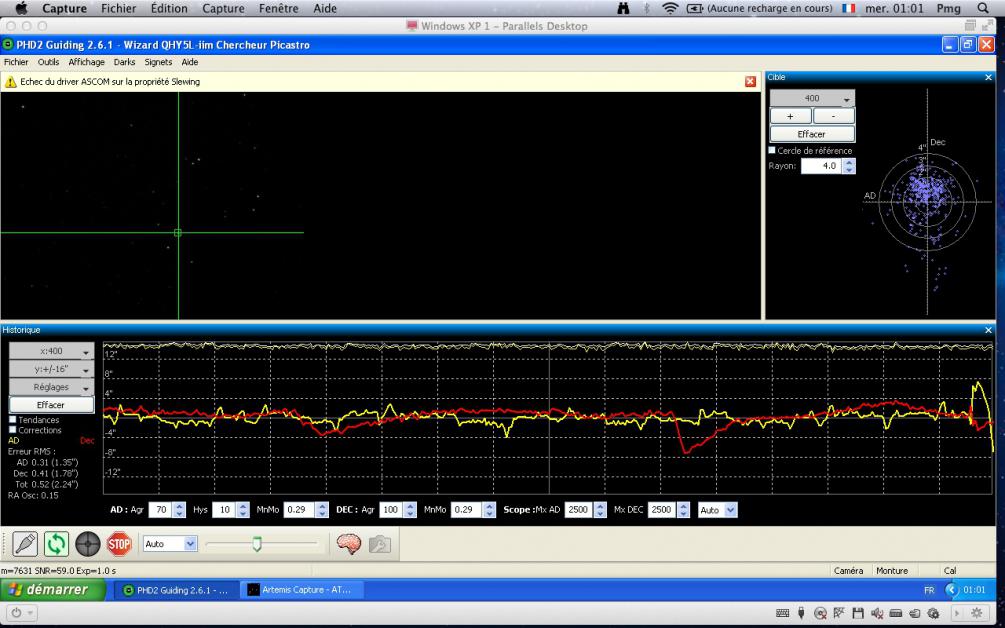Viewport: 1005px width, 628px height.
Task: Click Effacer in the Cible panel
Action: [812, 134]
